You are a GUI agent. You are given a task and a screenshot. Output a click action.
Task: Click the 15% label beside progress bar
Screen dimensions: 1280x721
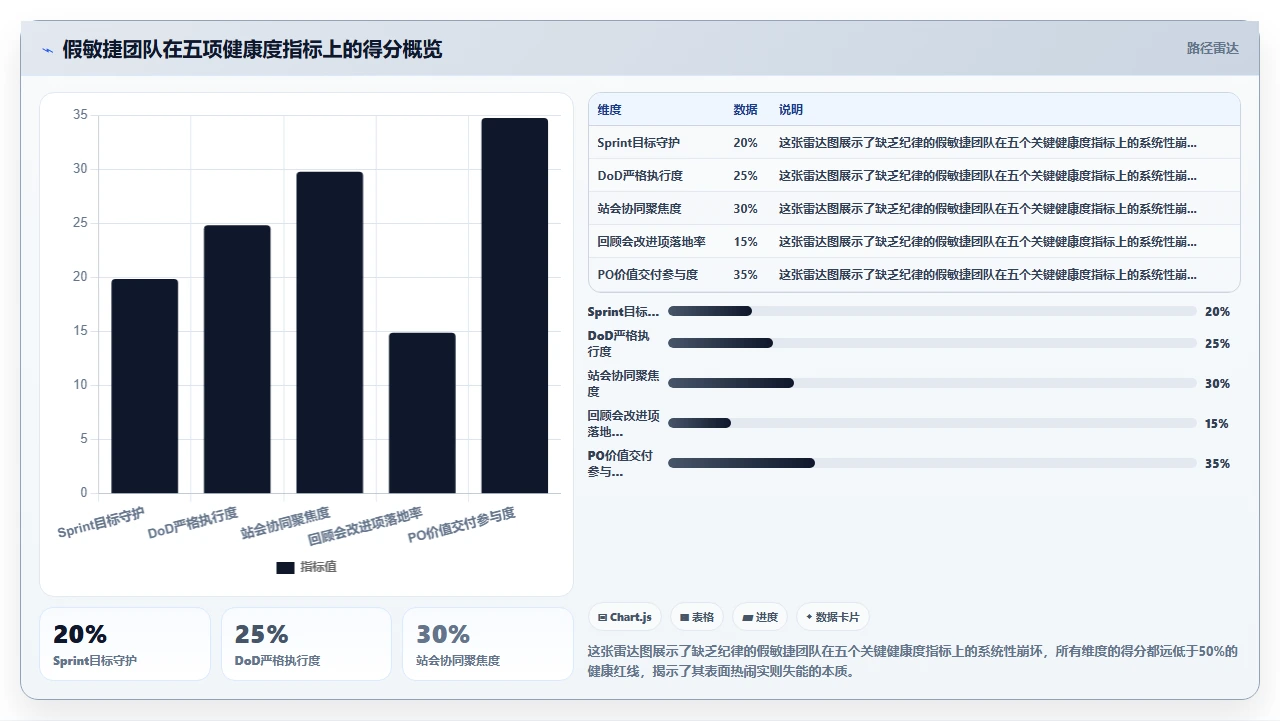pos(1217,423)
